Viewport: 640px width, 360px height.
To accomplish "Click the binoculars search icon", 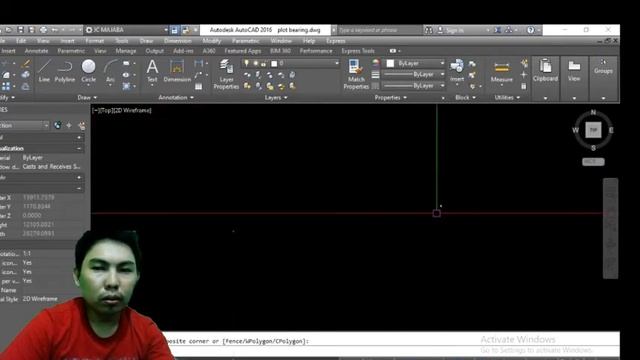I will tap(429, 30).
